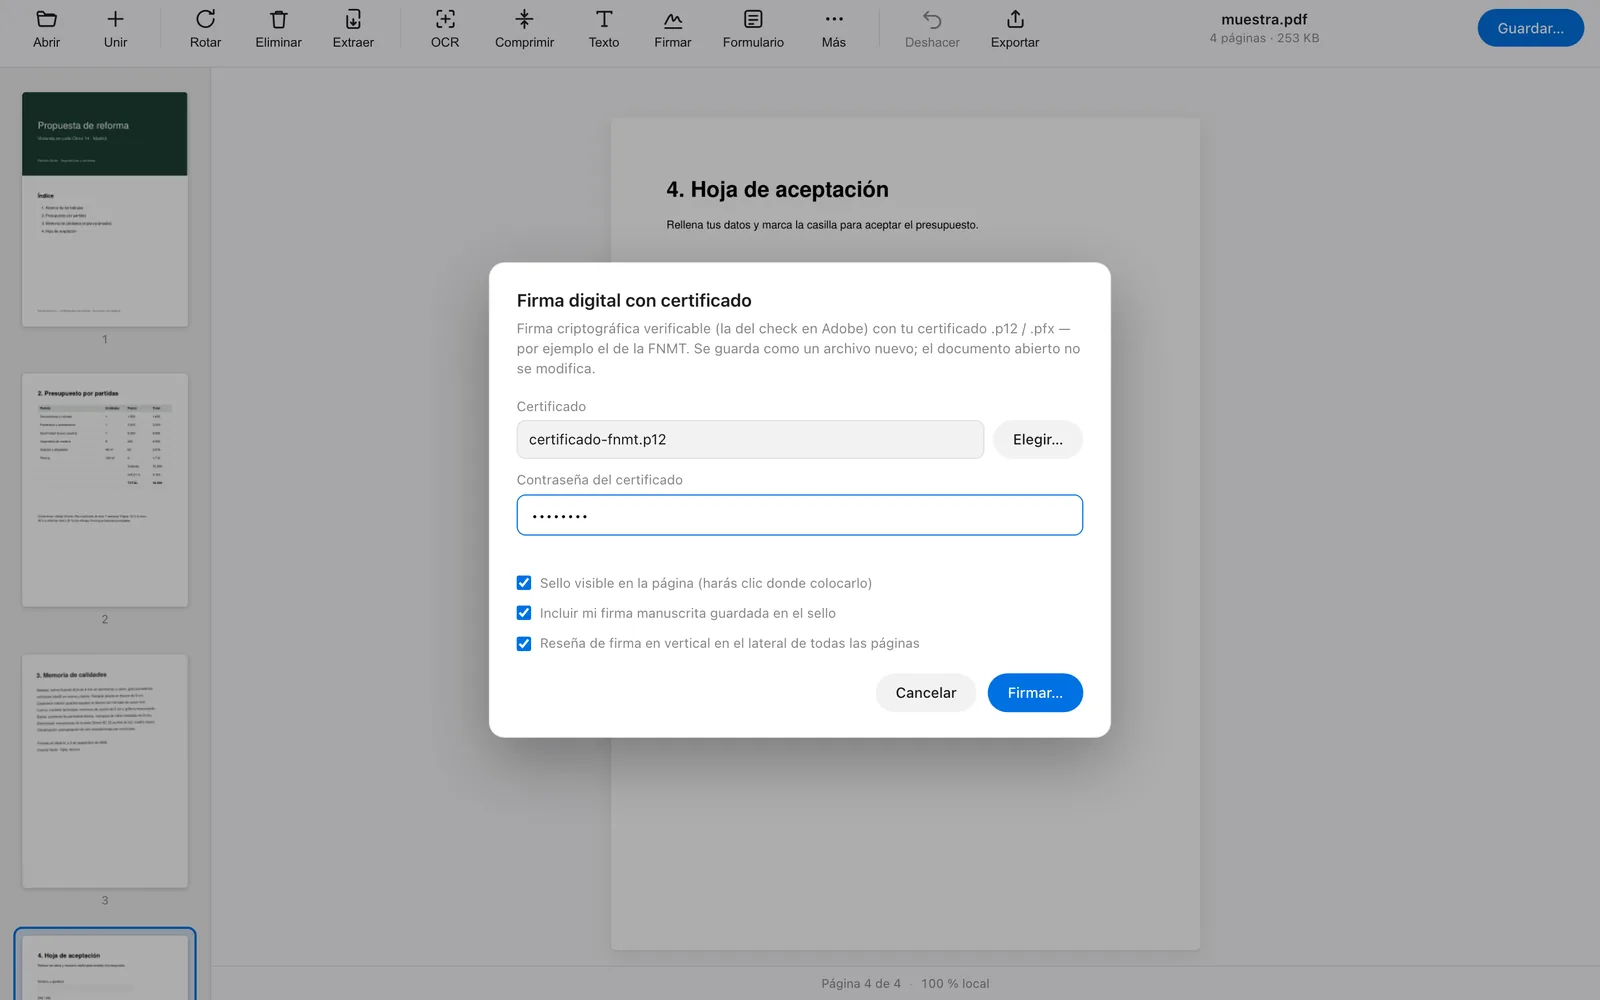Image resolution: width=1600 pixels, height=1000 pixels.
Task: Click the certificado-fnmt.p12 certificate field
Action: pos(750,439)
